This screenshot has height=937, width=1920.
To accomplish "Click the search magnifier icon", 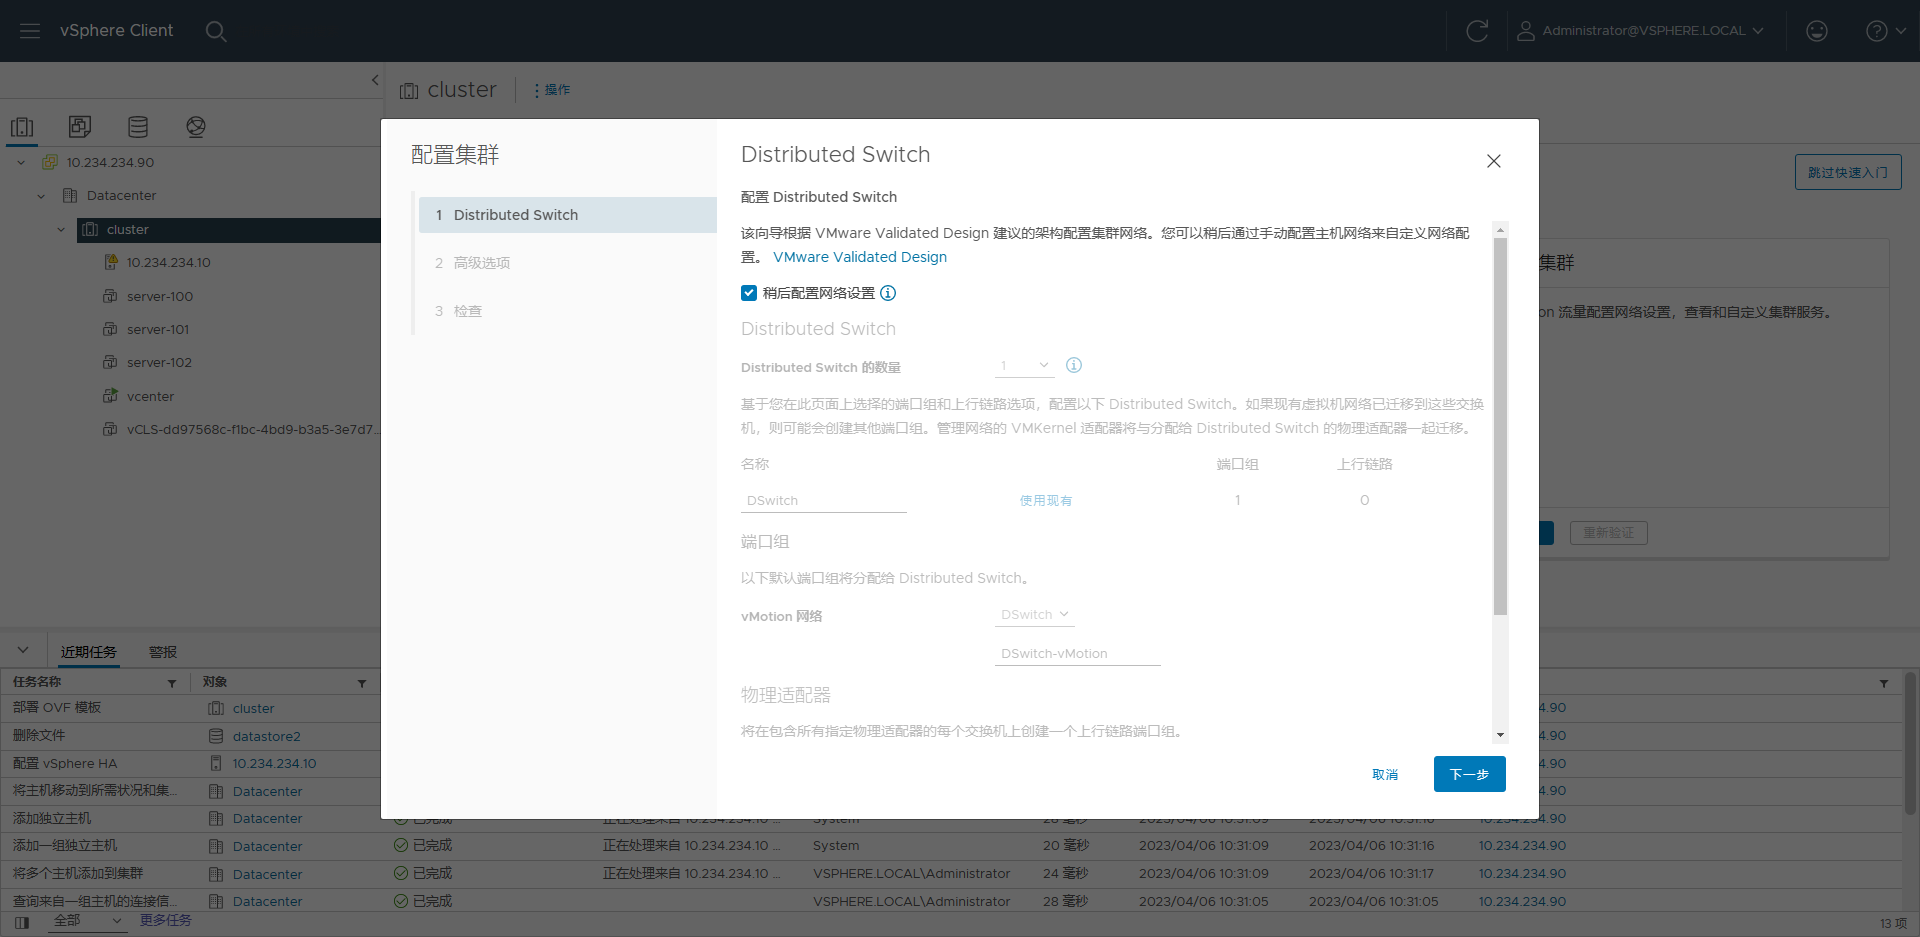I will click(216, 31).
